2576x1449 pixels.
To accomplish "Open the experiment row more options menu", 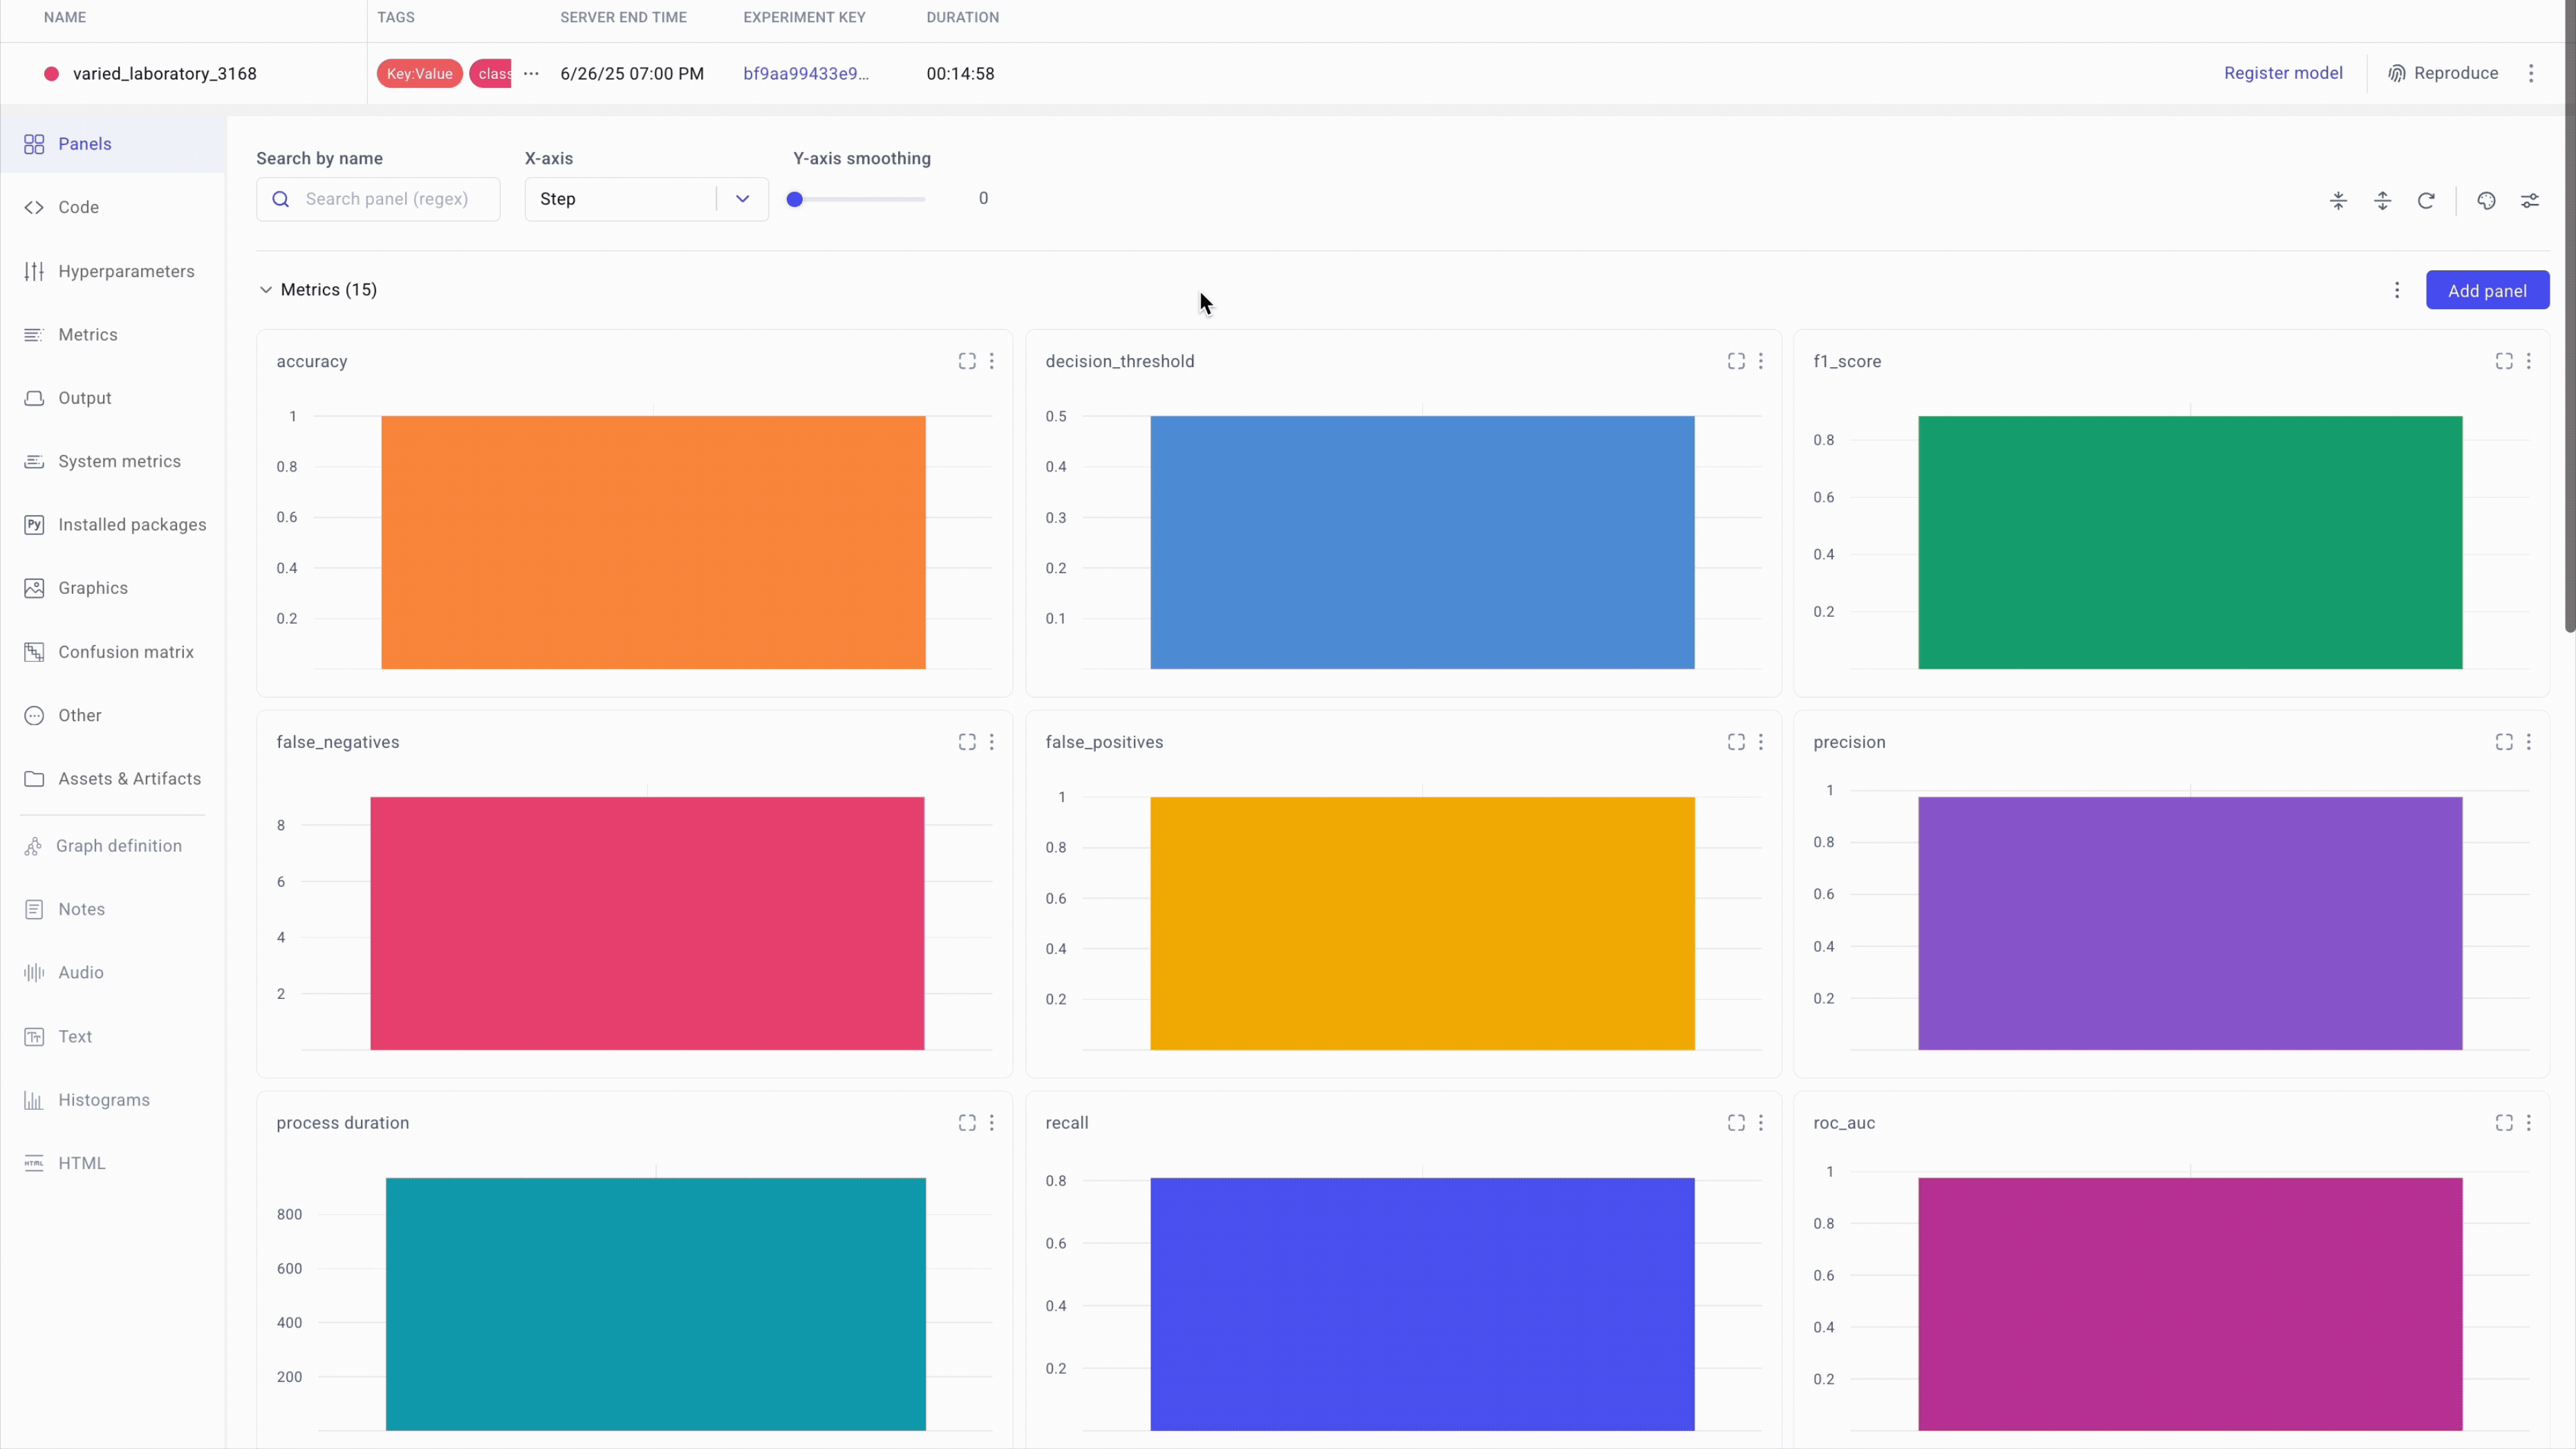I will [x=2531, y=73].
